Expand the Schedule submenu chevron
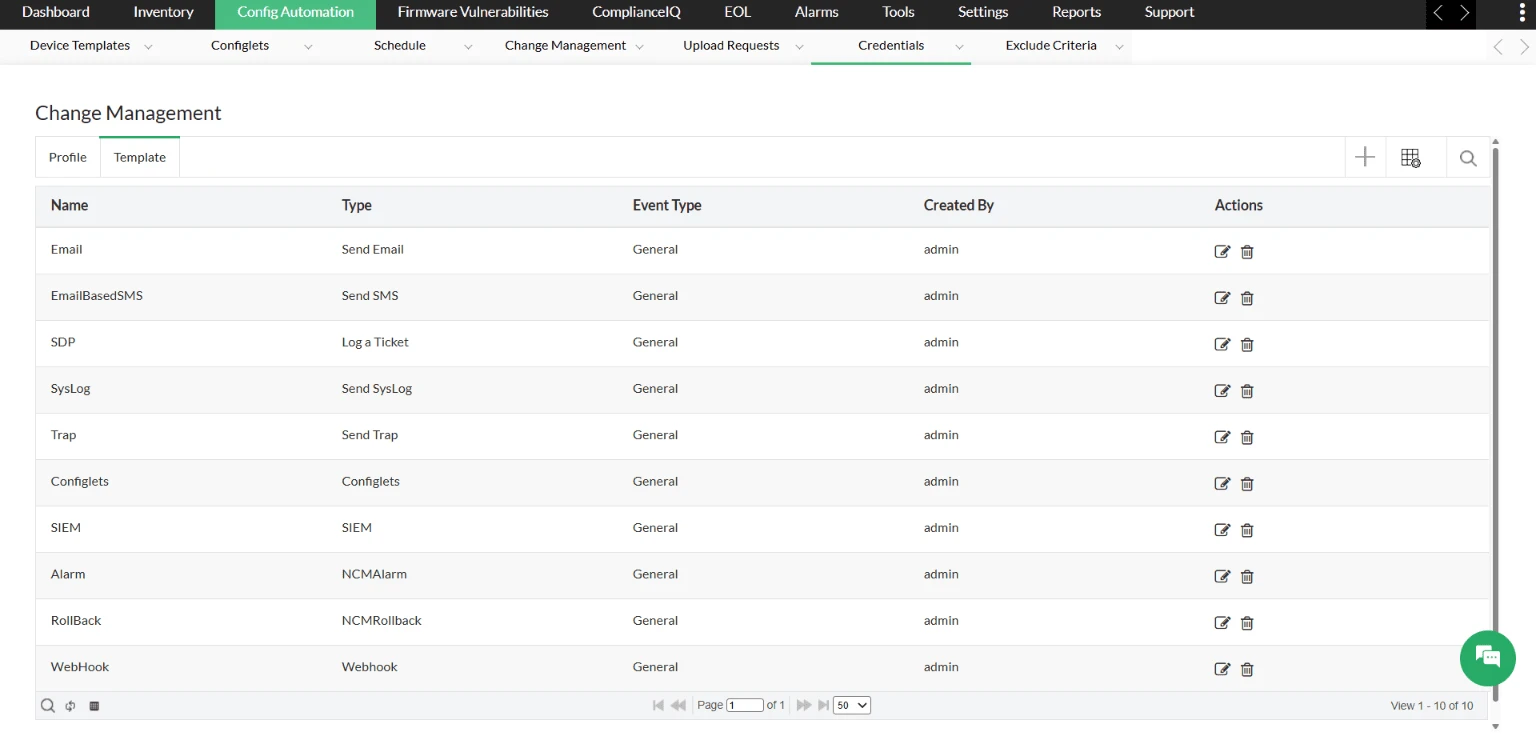 pos(468,47)
